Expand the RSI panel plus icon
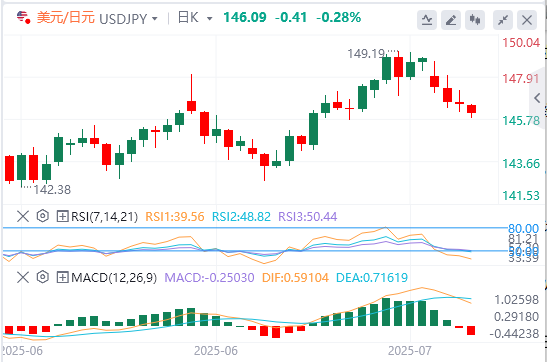The height and width of the screenshot is (362, 547). (x=62, y=217)
